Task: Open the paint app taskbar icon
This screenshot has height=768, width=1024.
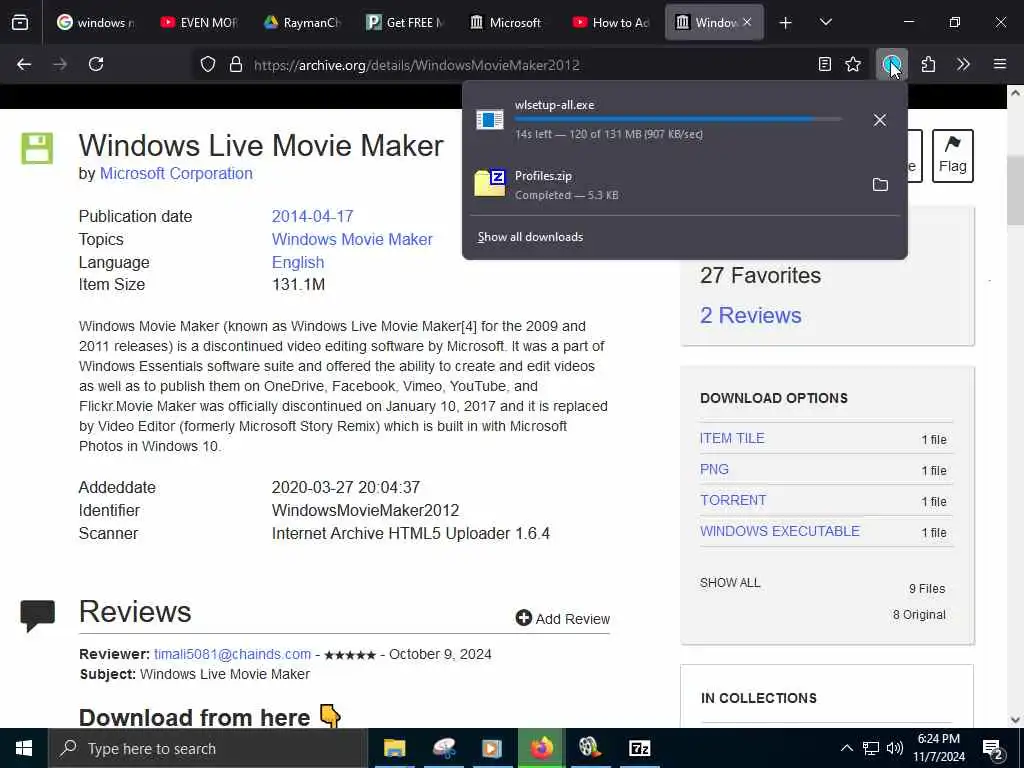Action: 443,748
